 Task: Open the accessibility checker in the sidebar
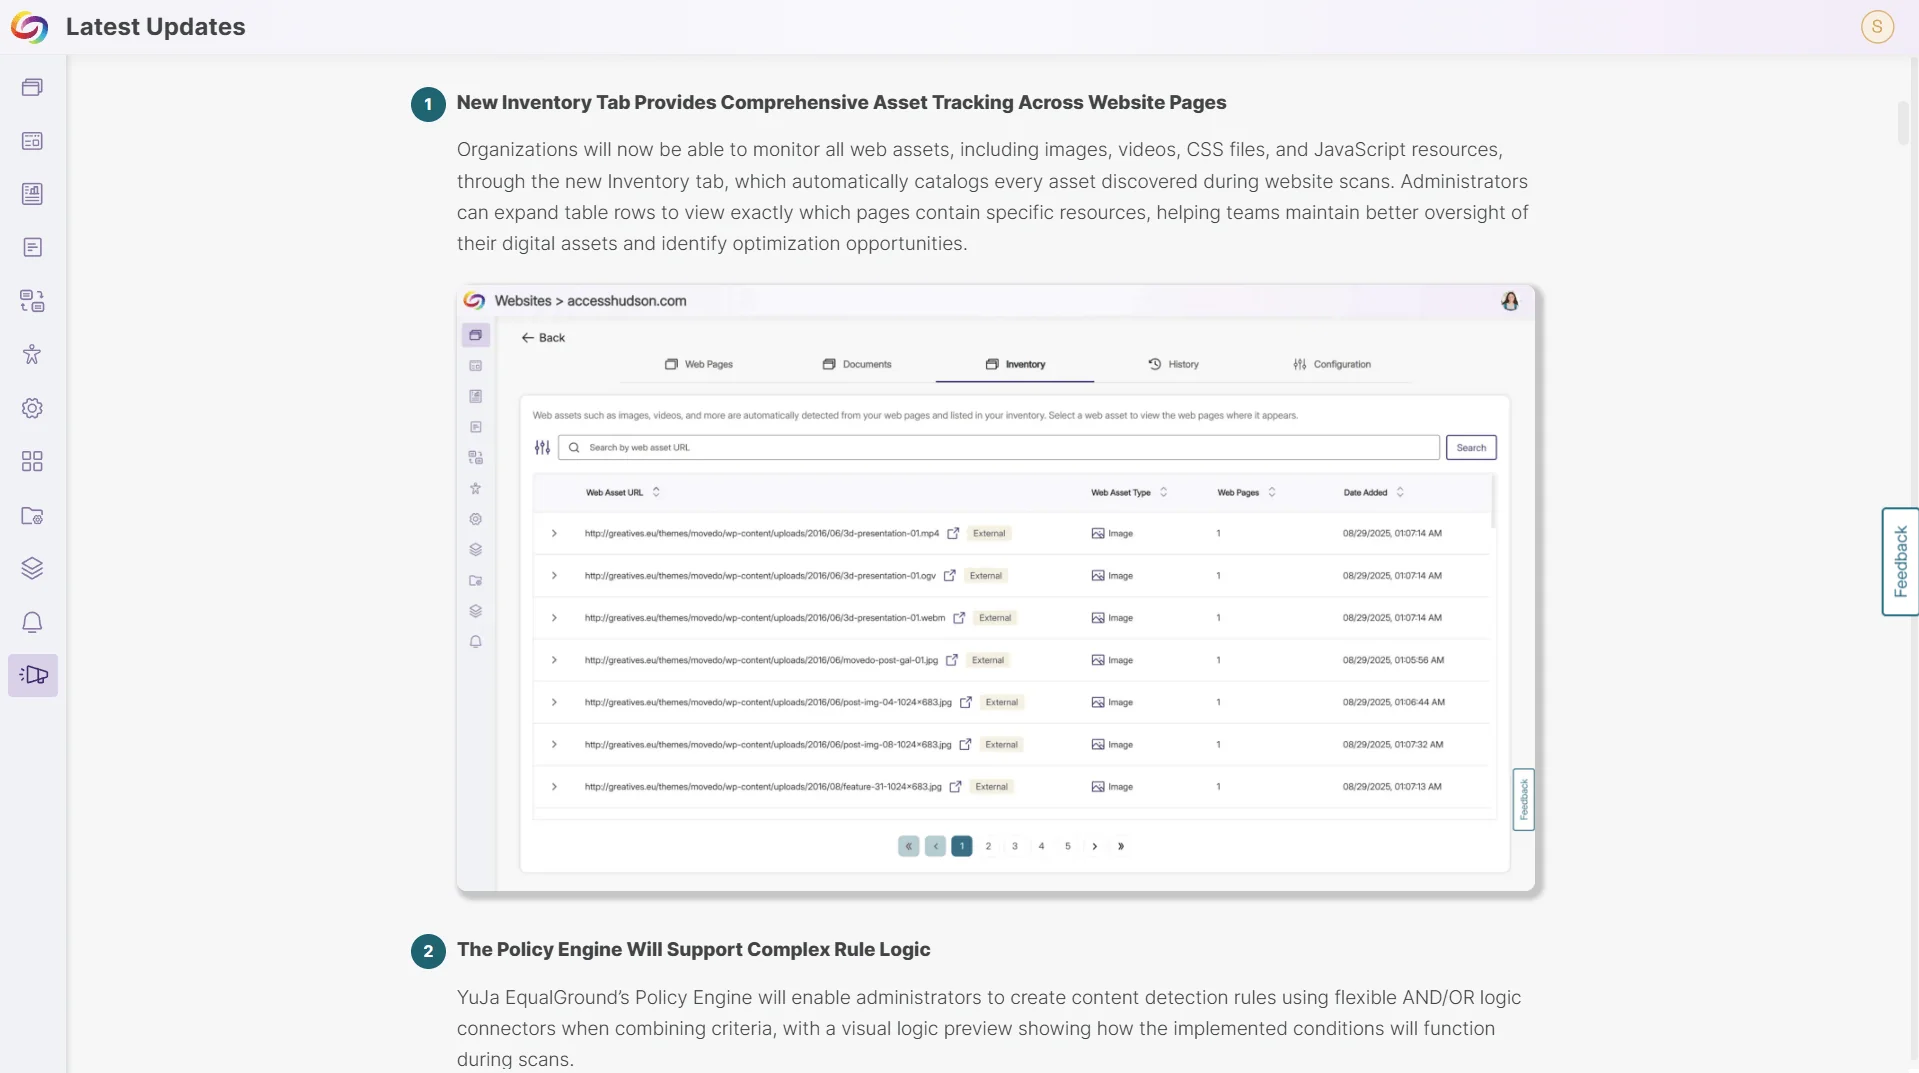pos(33,354)
